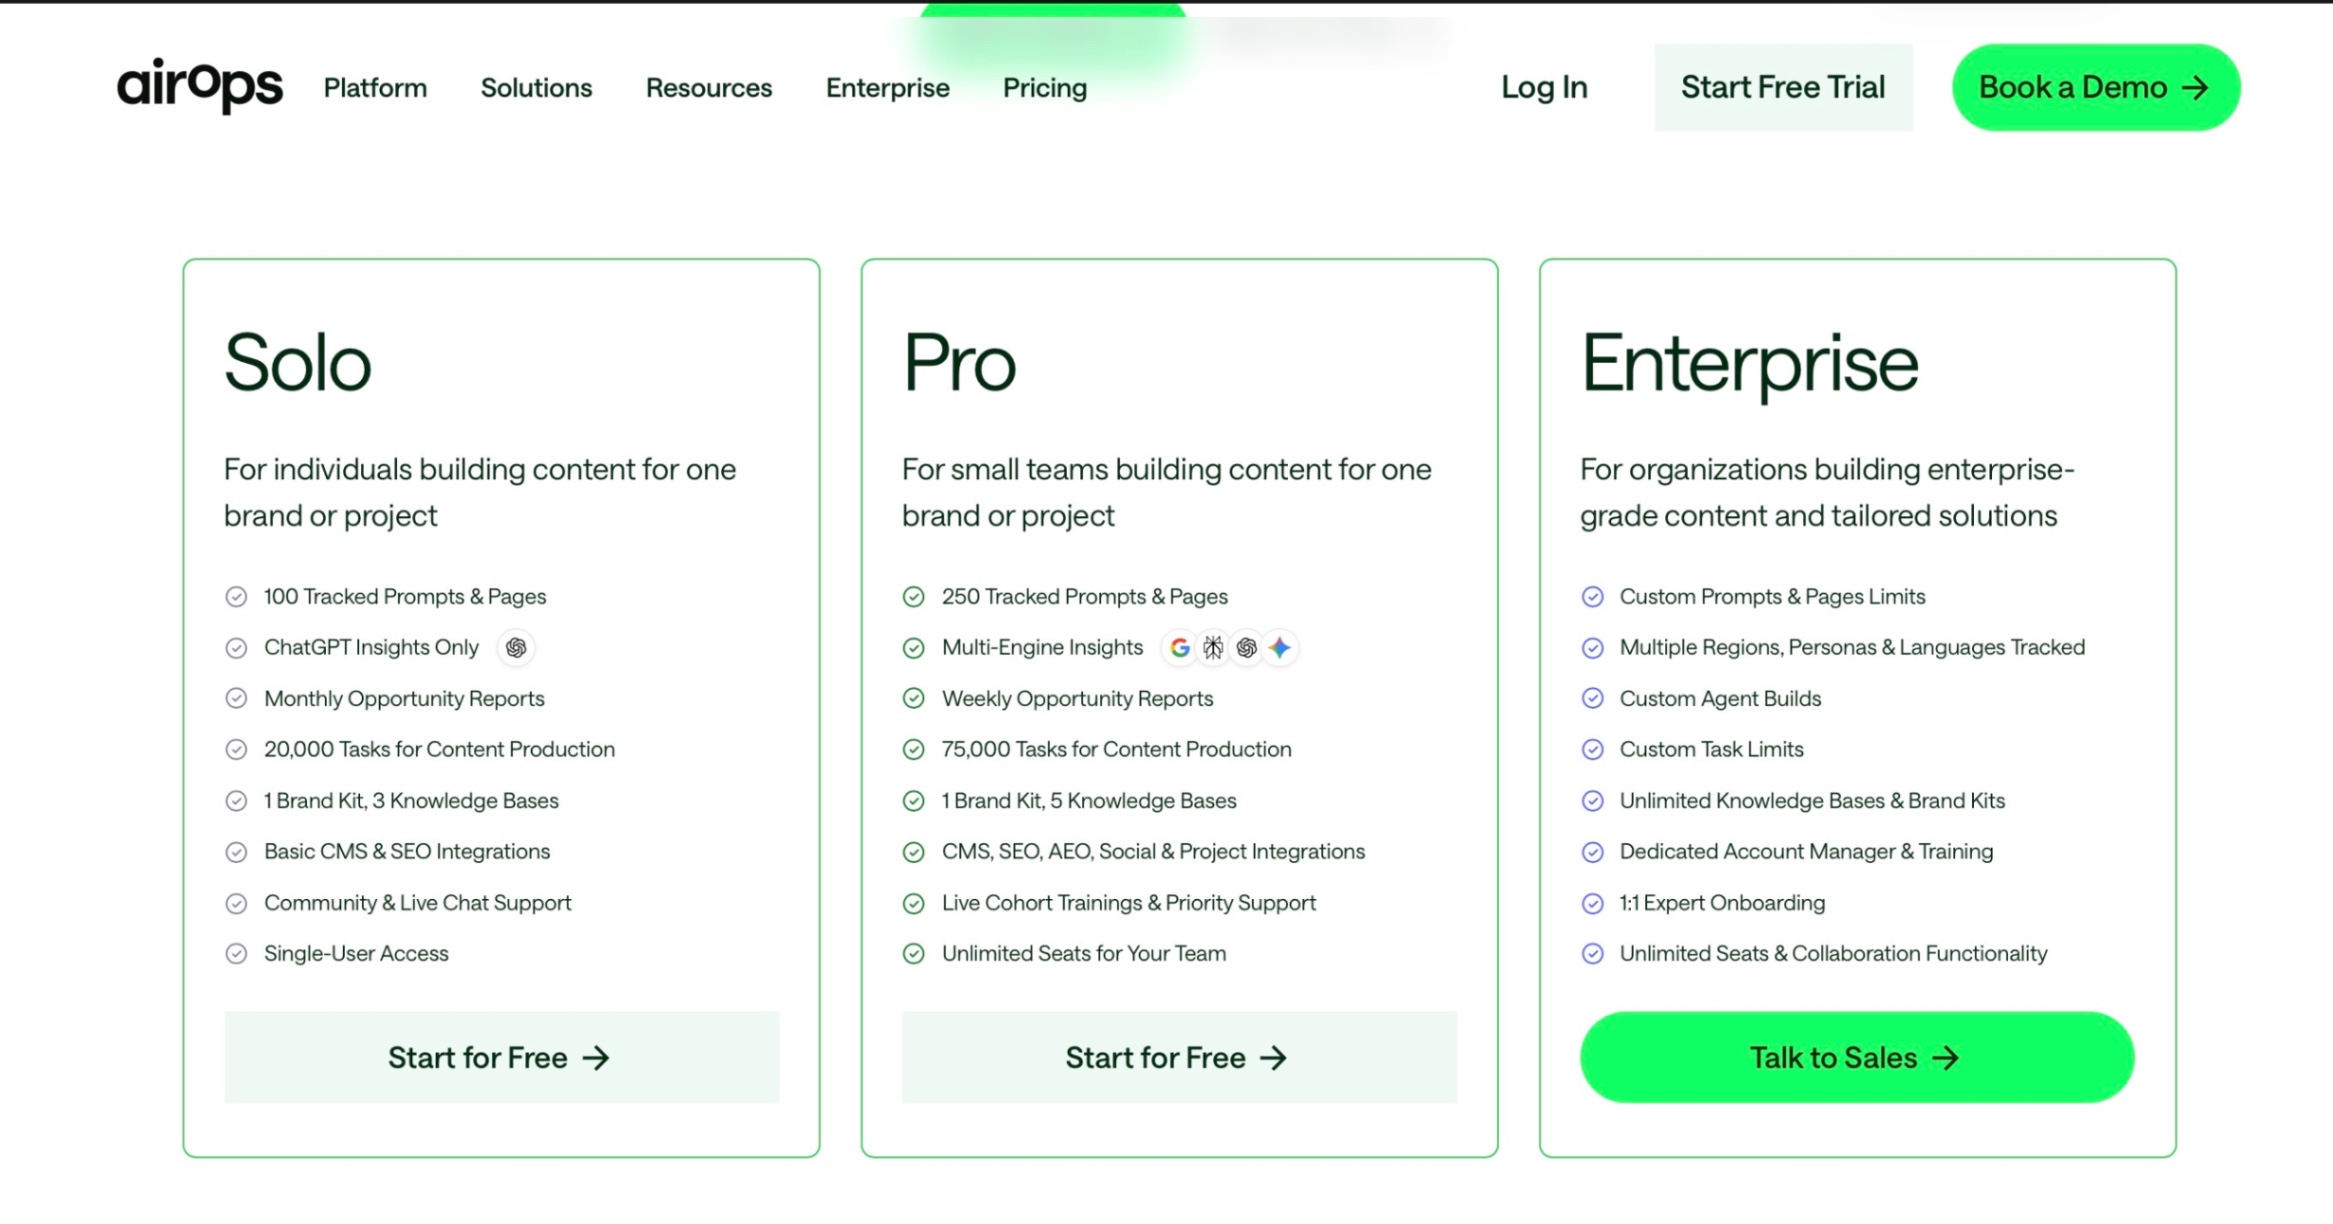Click the '1 Brand Kit, 3 Knowledge Bases' text
2333x1224 pixels.
(x=411, y=801)
